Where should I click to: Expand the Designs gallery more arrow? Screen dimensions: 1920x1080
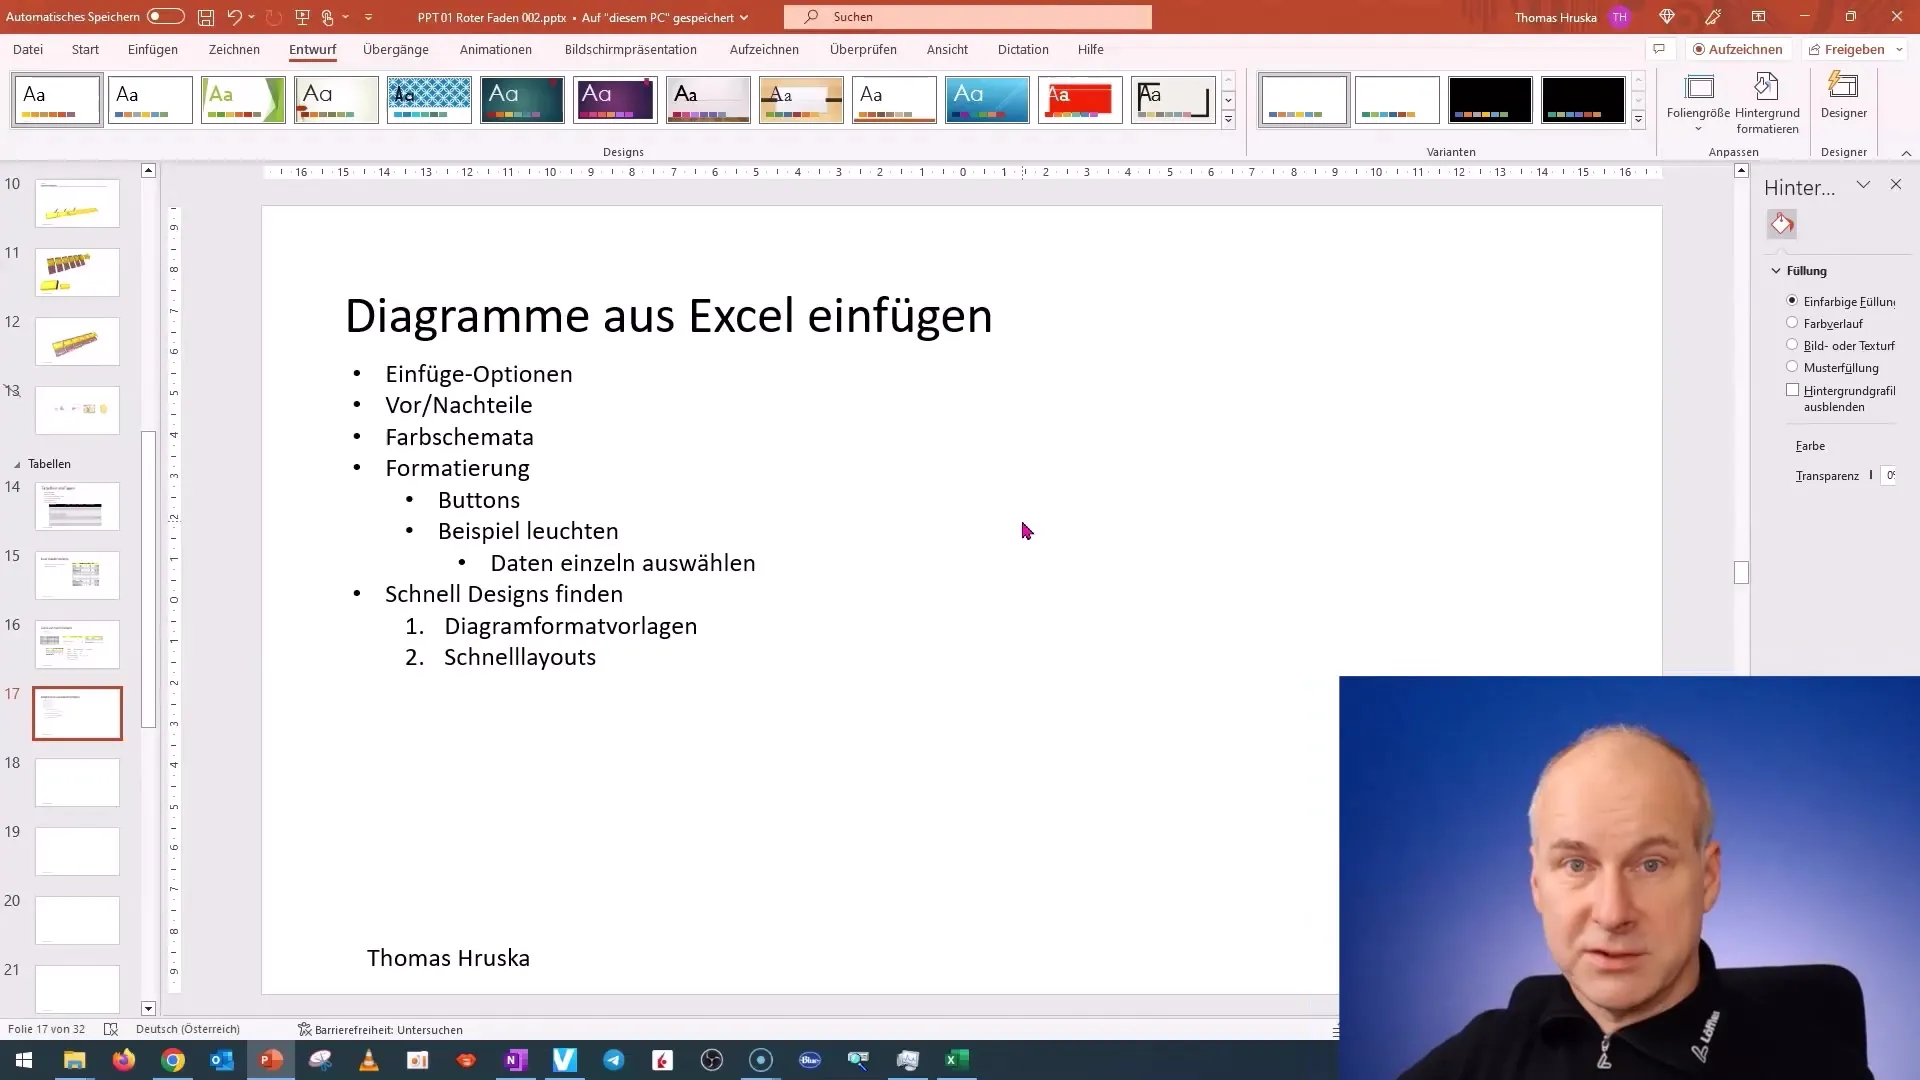tap(1228, 120)
